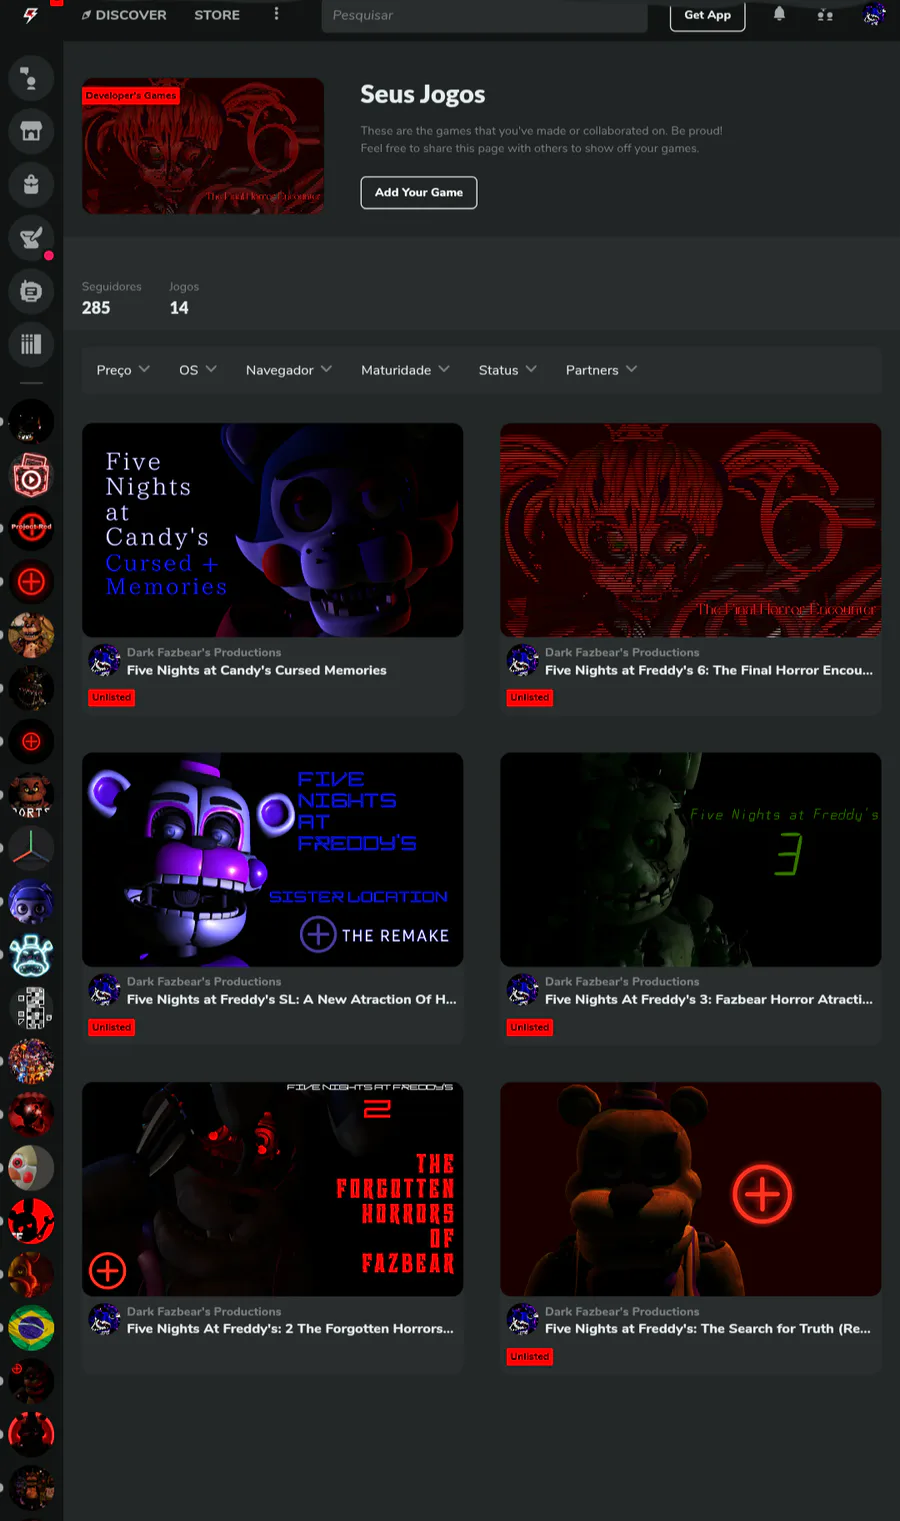Open FNaF SL: A New Atraction title link

(292, 1000)
